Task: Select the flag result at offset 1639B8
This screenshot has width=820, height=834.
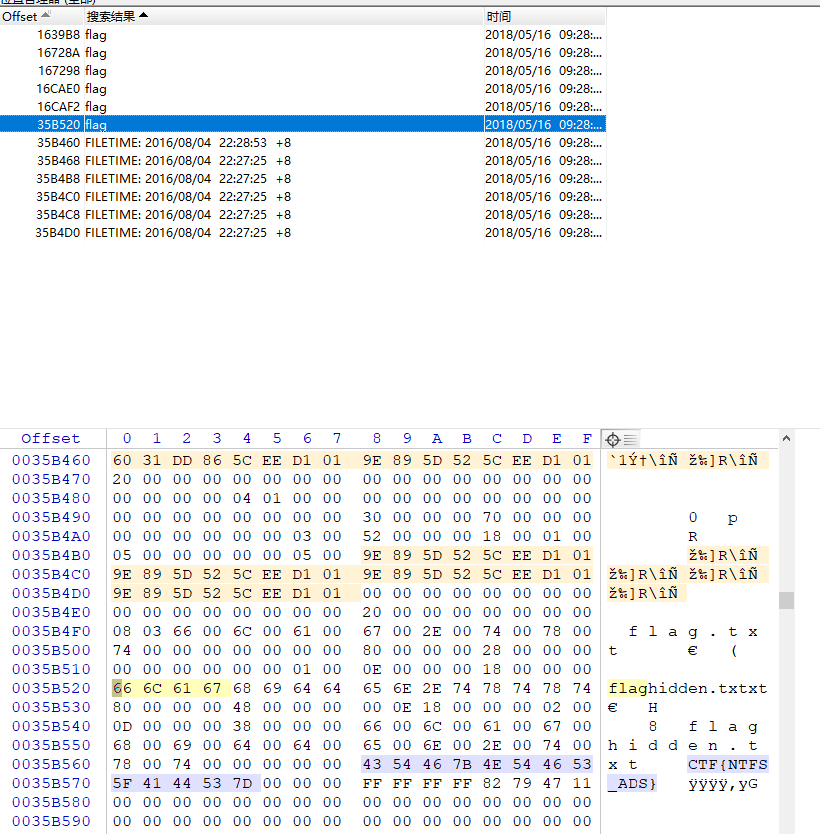Action: (x=96, y=35)
